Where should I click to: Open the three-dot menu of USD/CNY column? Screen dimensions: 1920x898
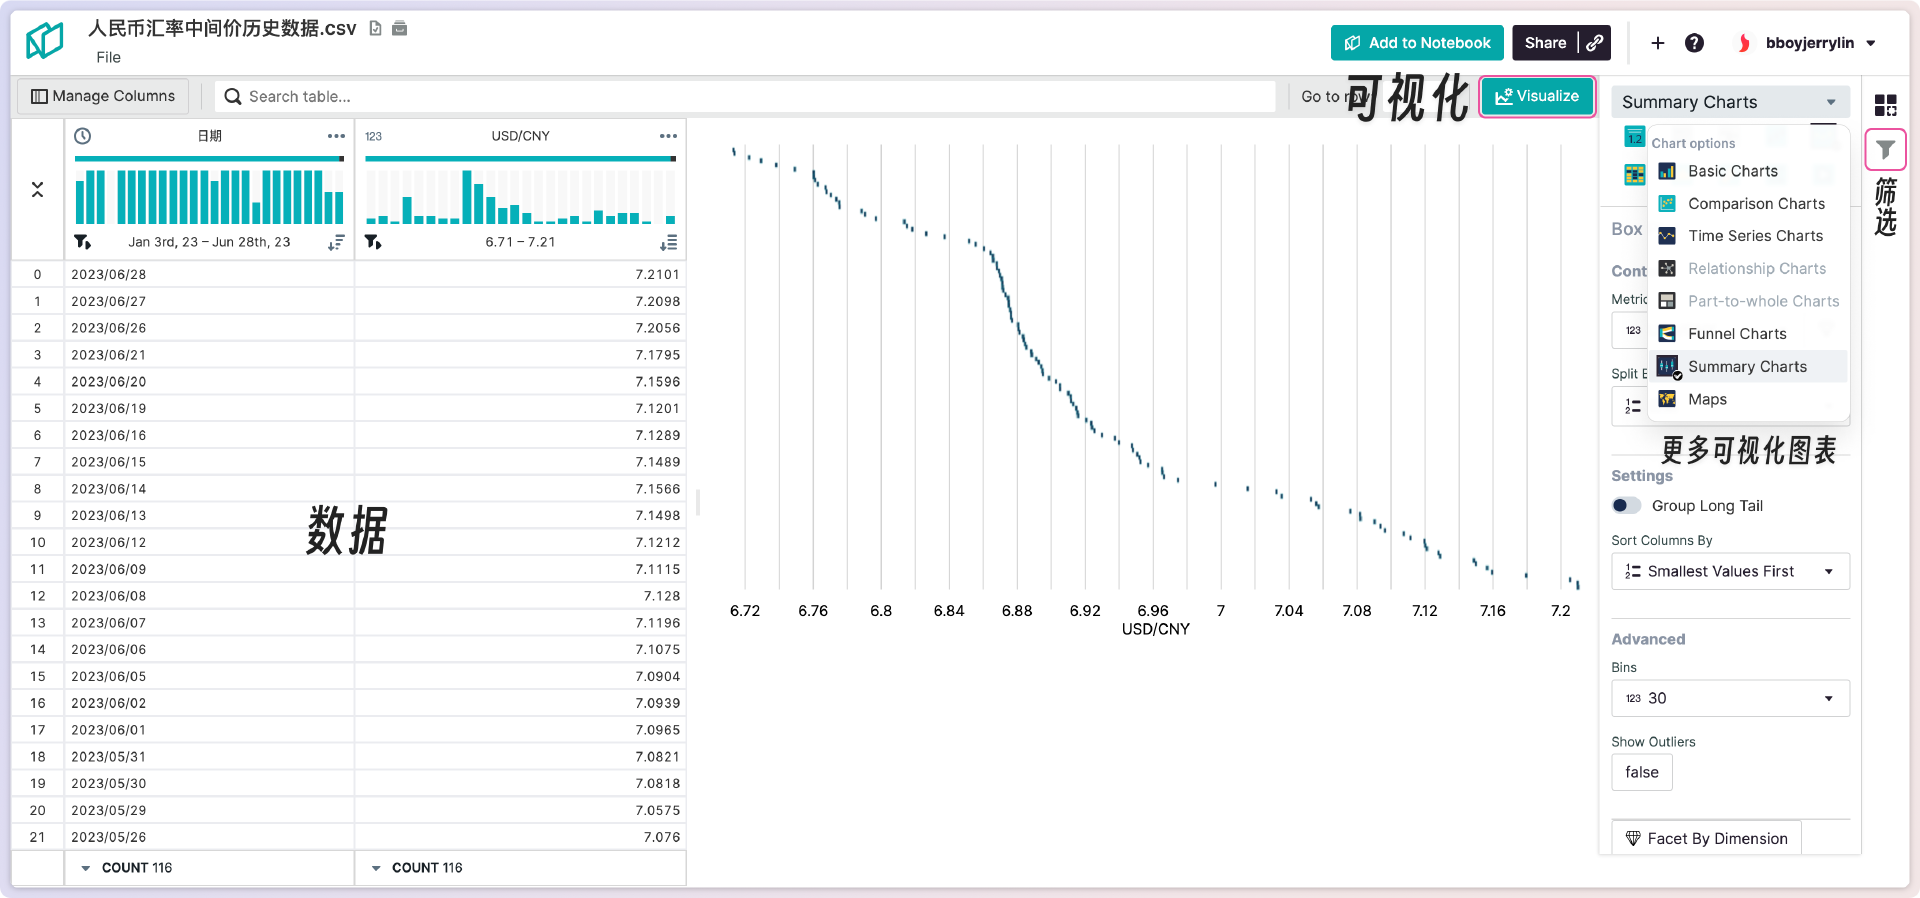[668, 136]
